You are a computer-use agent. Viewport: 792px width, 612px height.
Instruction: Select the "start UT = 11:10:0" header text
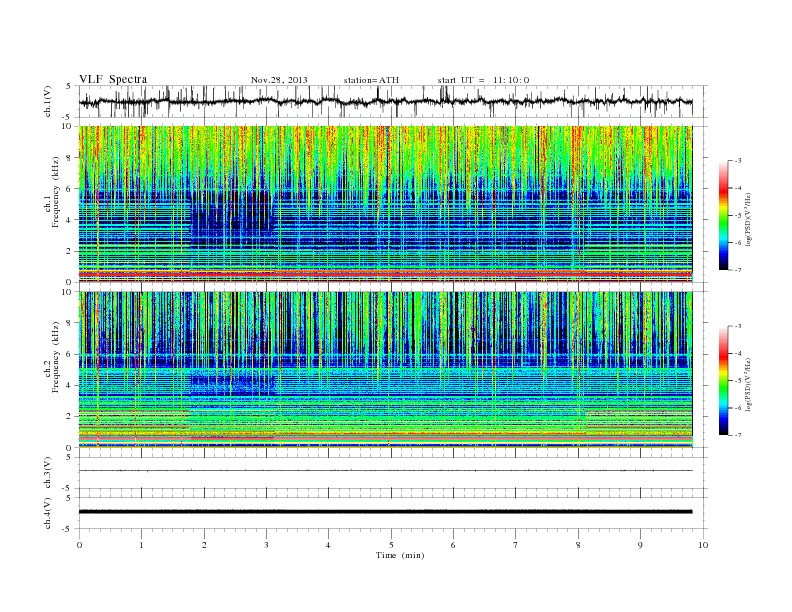click(483, 80)
